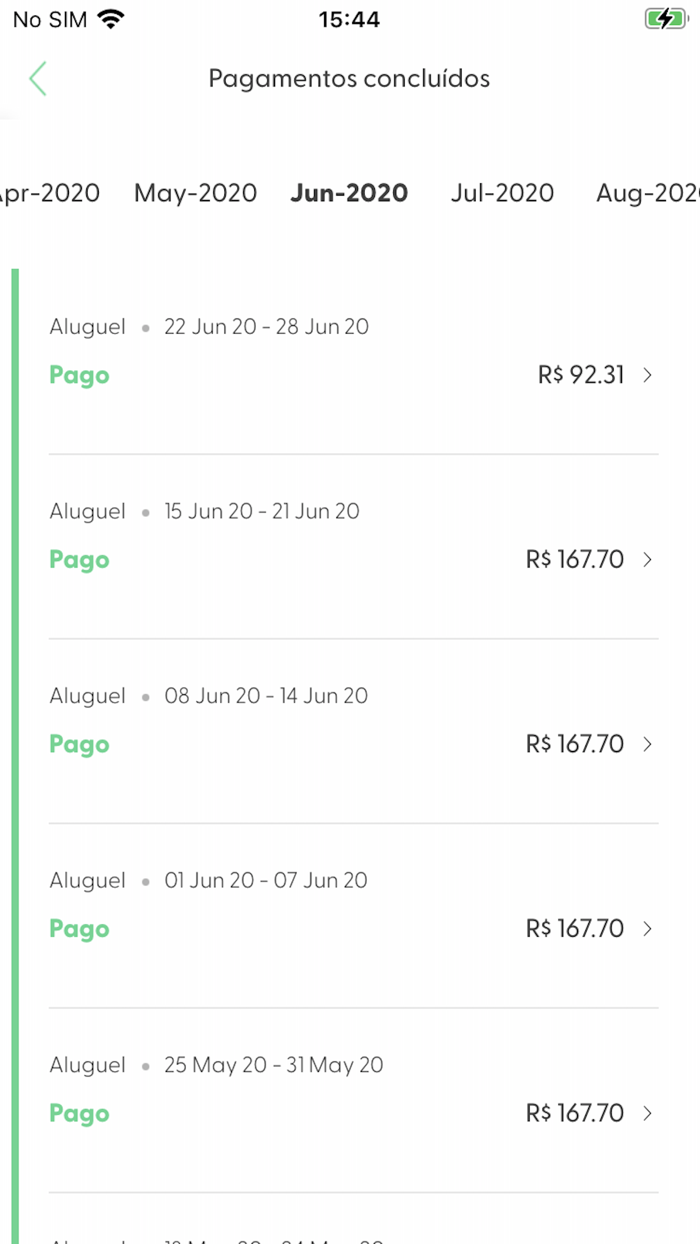Viewport: 700px width, 1244px height.
Task: Open chevron for 22 Jun R$ 92.31 payment
Action: (648, 375)
